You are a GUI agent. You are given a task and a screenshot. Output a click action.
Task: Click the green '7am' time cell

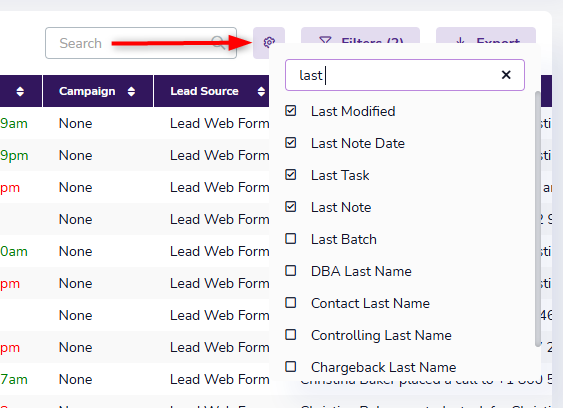[14, 379]
